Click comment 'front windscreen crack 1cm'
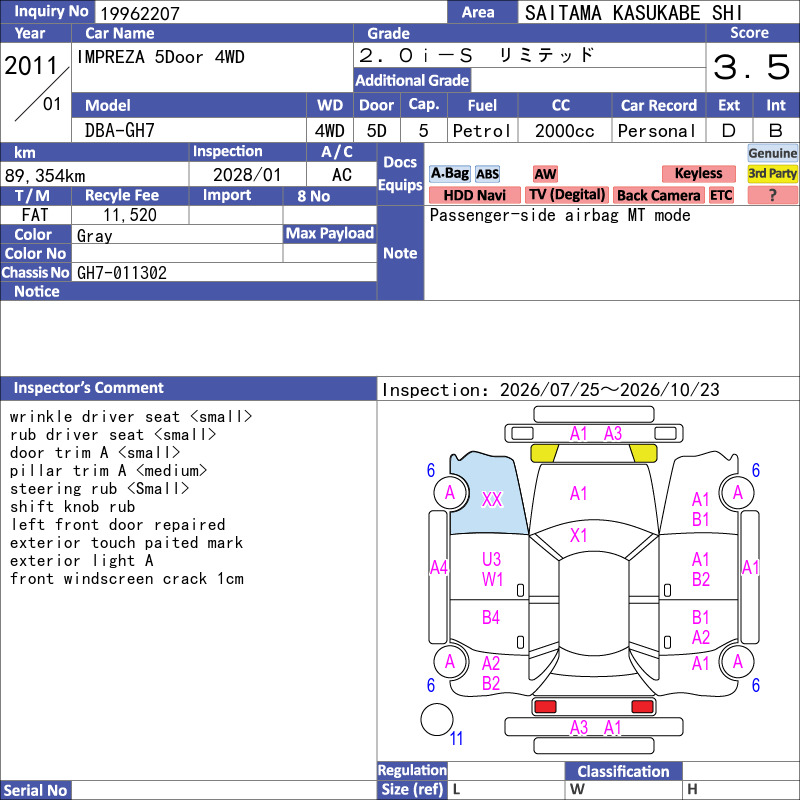 coord(127,579)
